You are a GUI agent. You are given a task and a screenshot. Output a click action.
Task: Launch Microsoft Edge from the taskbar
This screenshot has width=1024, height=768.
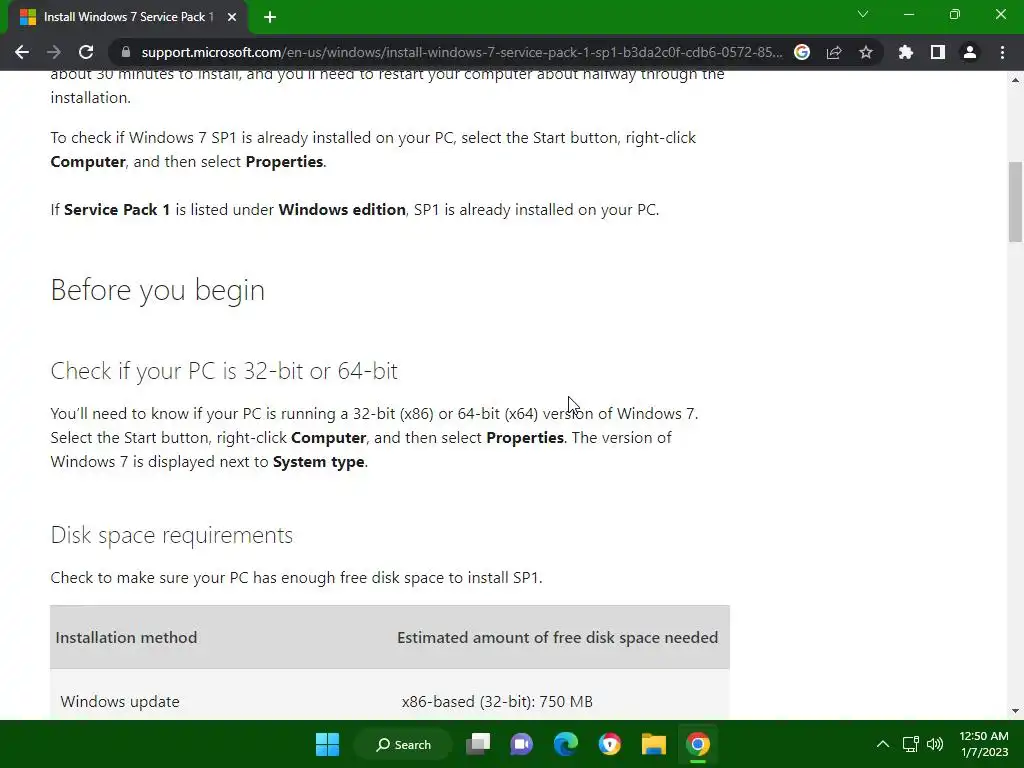pyautogui.click(x=566, y=744)
